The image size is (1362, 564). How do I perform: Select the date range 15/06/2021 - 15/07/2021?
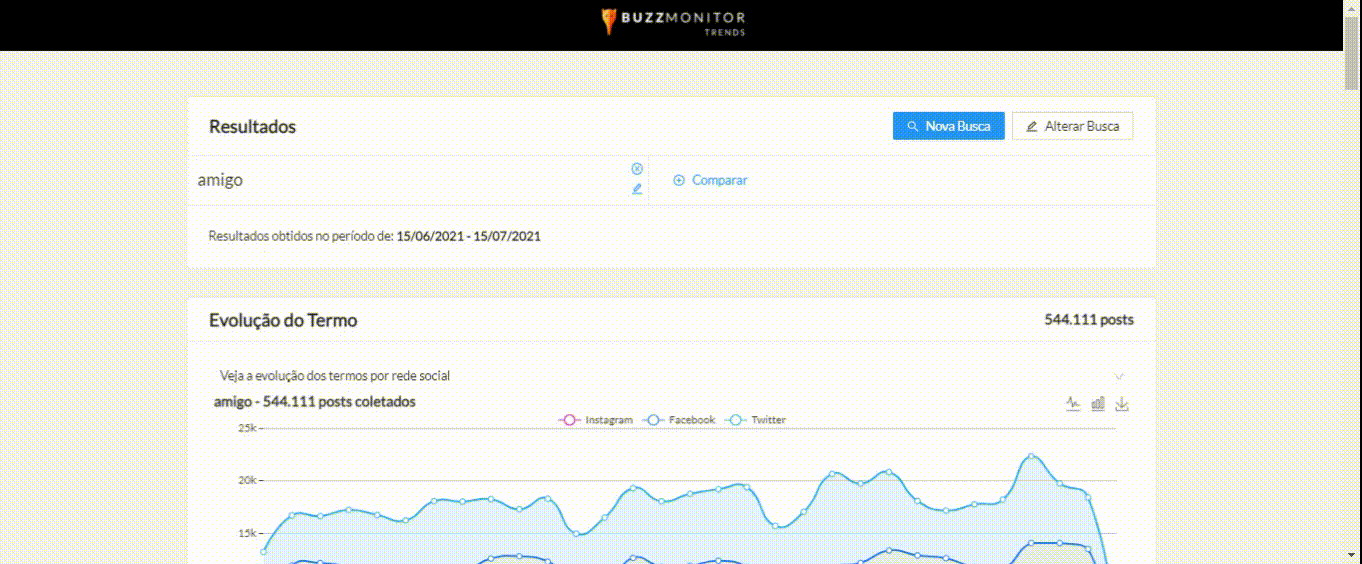468,237
